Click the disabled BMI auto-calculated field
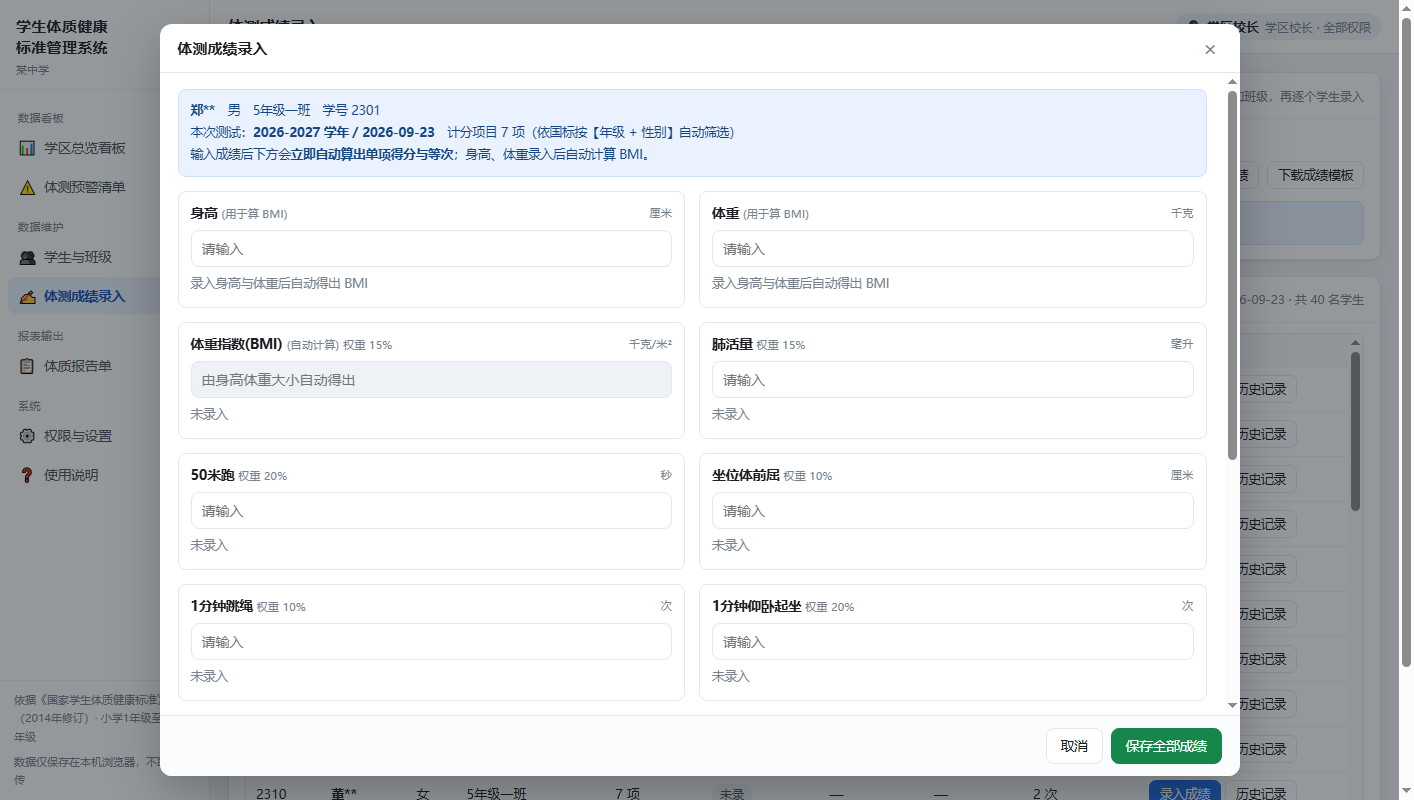Image resolution: width=1414 pixels, height=800 pixels. tap(431, 380)
